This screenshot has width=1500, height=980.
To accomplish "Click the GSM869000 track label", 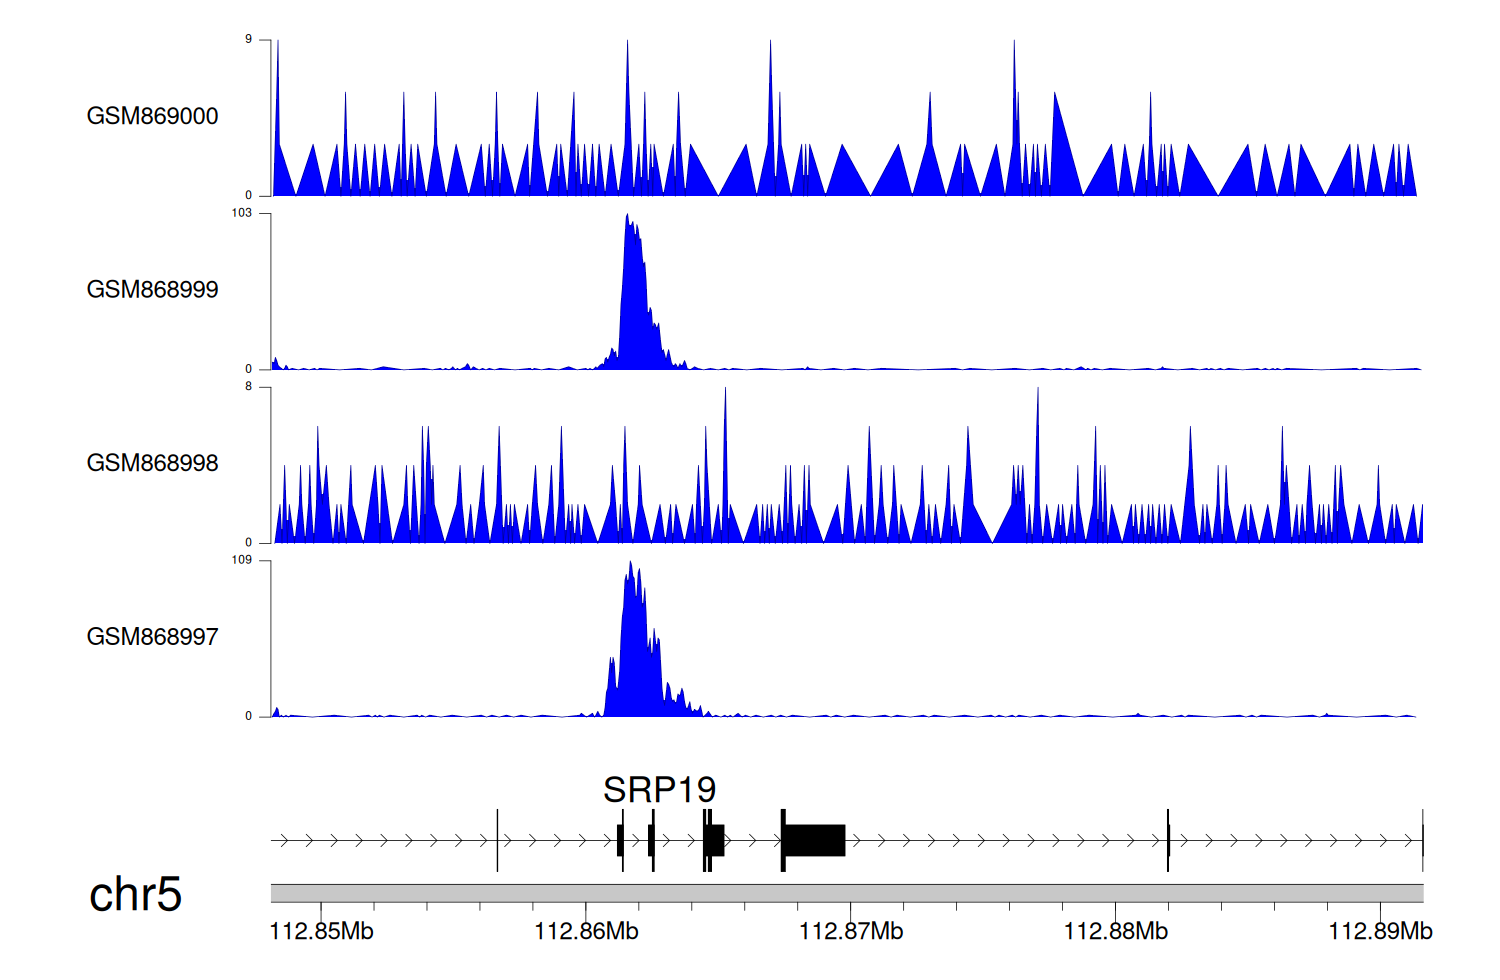I will pos(152,116).
